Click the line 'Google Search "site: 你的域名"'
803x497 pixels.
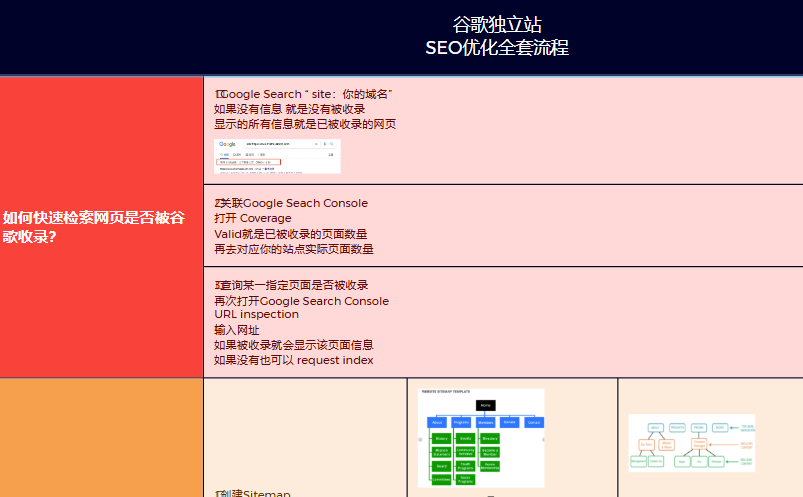point(303,94)
